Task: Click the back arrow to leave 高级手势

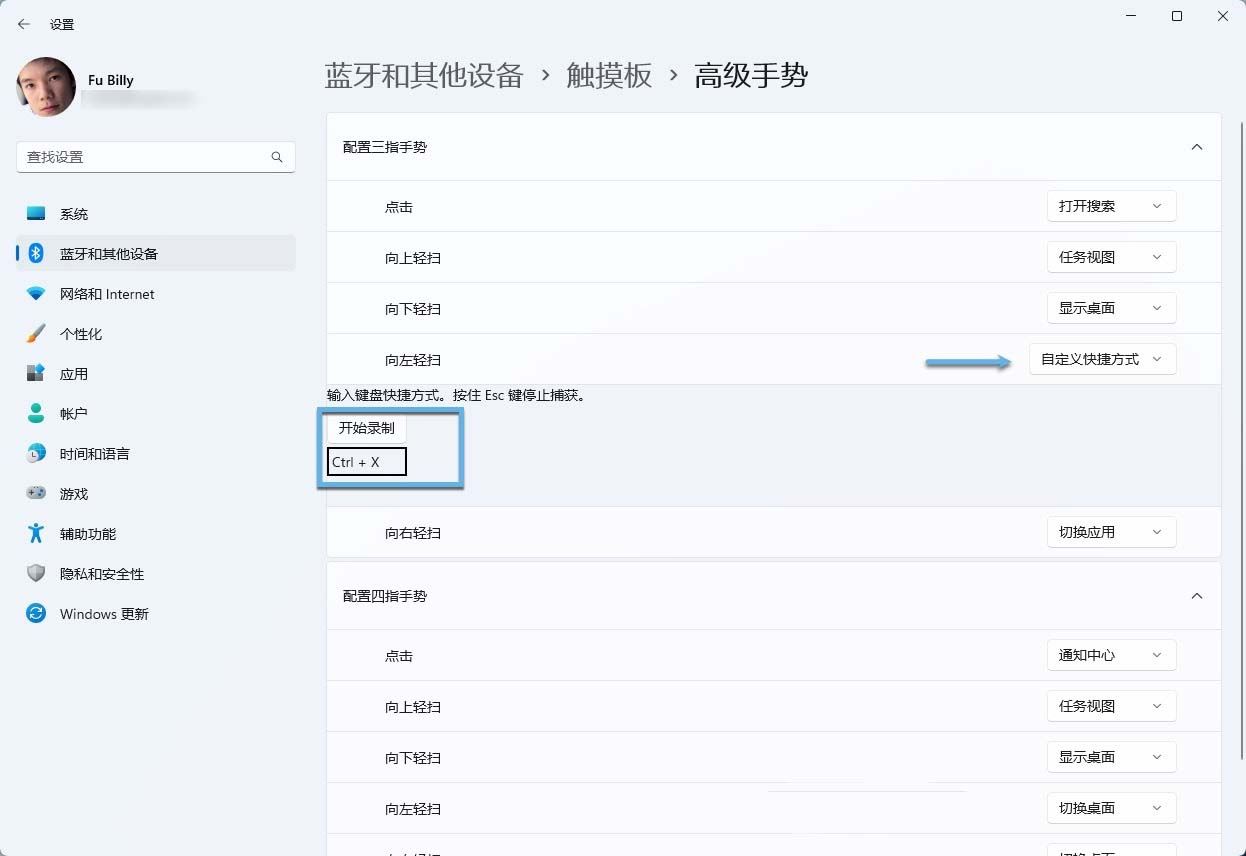Action: point(23,24)
